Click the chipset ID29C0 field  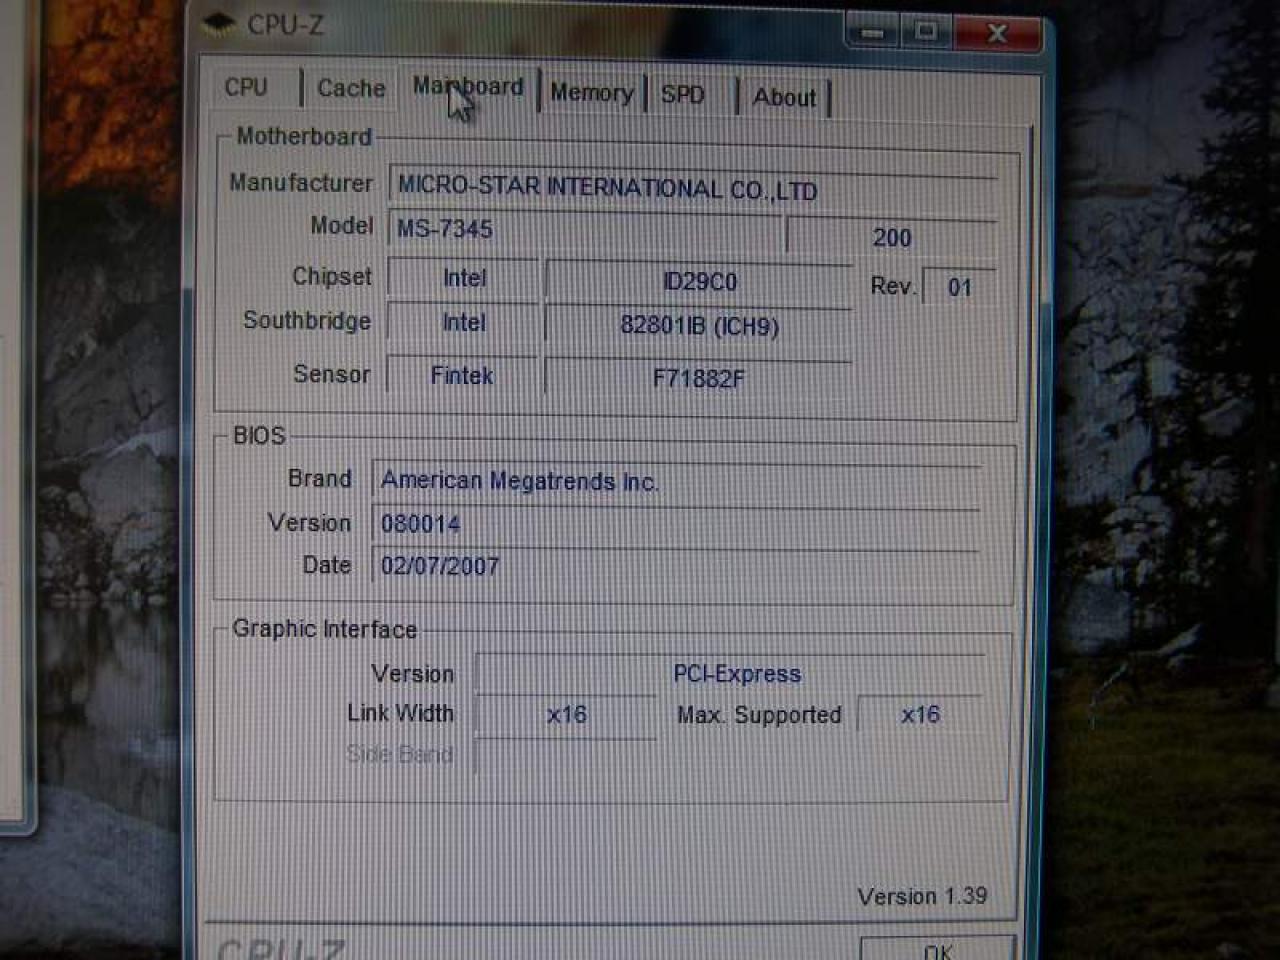[x=699, y=282]
